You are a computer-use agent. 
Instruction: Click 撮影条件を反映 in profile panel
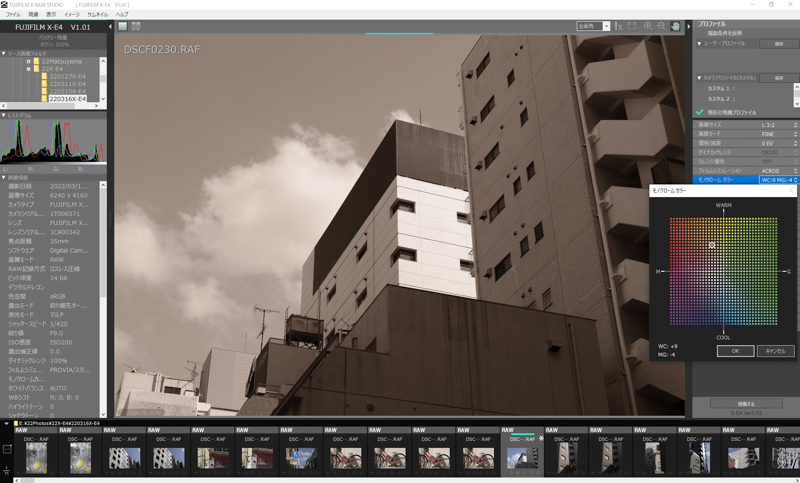(724, 33)
